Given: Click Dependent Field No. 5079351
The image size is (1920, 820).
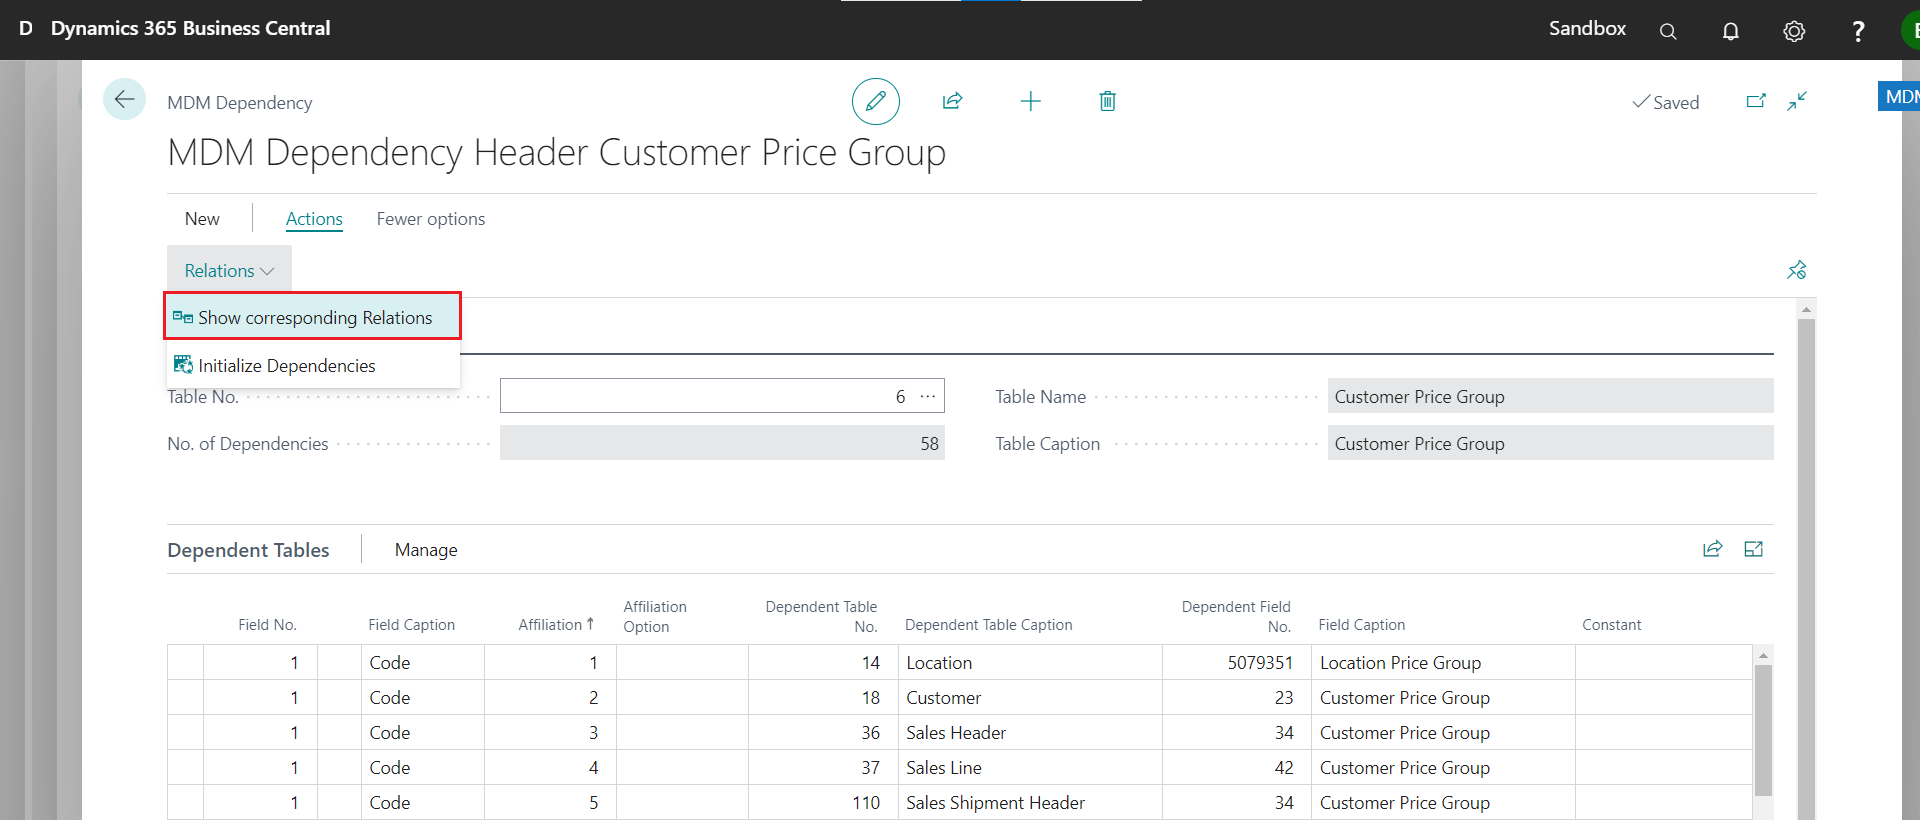Looking at the screenshot, I should tap(1237, 662).
